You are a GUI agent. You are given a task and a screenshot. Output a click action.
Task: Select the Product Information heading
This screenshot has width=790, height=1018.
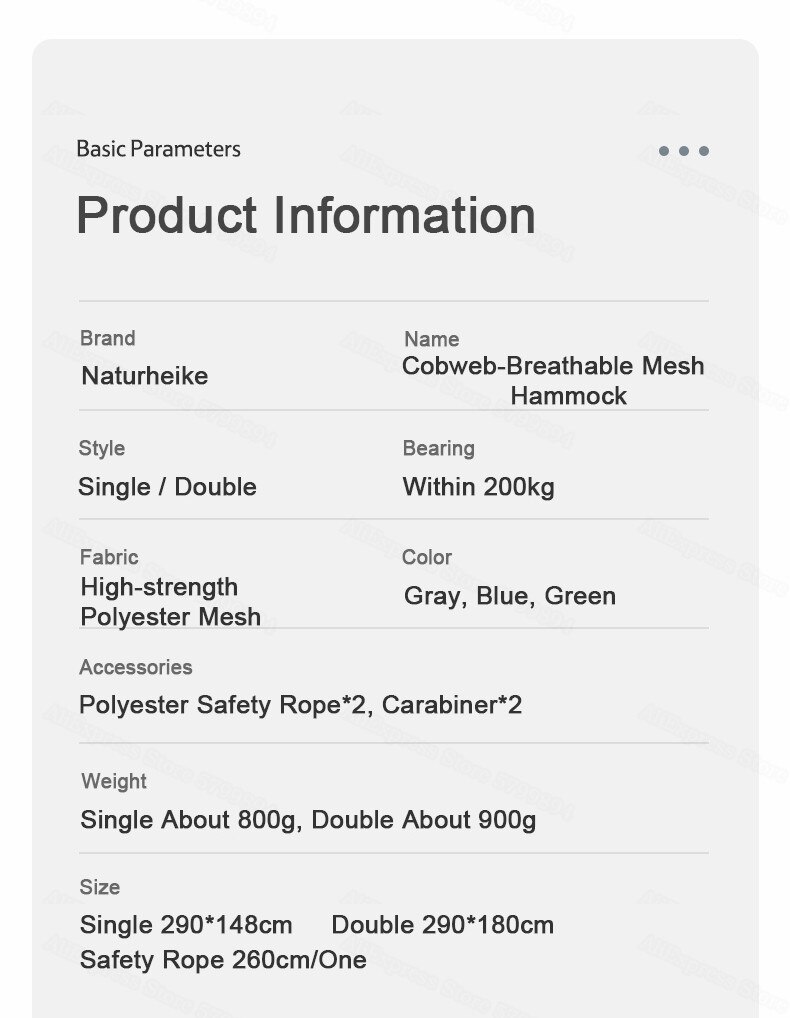306,216
